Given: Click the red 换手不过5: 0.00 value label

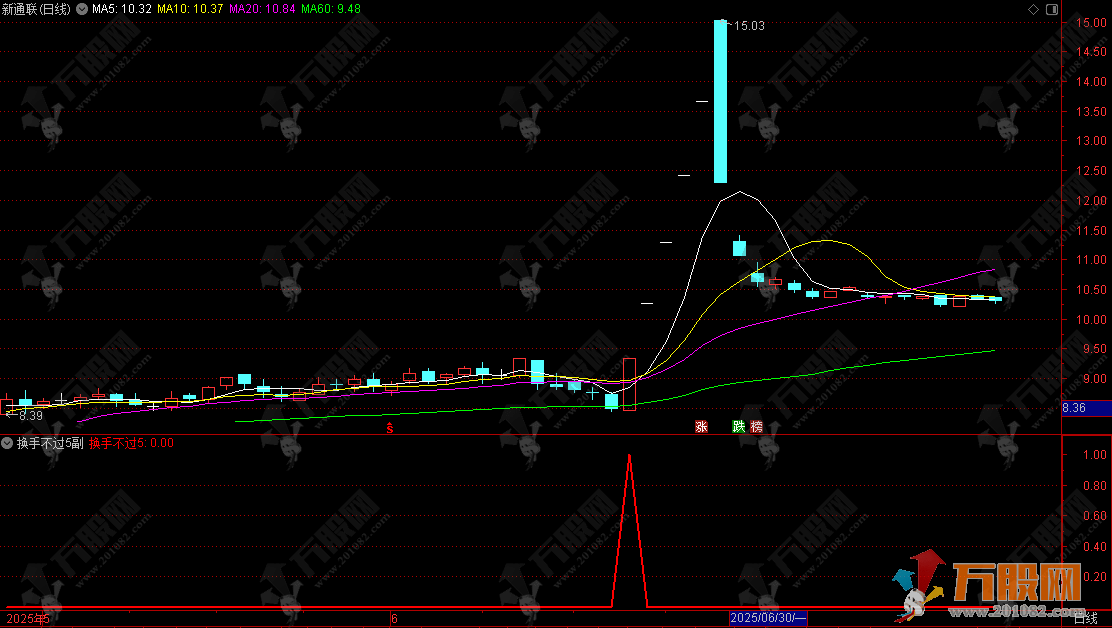Looking at the screenshot, I should (131, 443).
